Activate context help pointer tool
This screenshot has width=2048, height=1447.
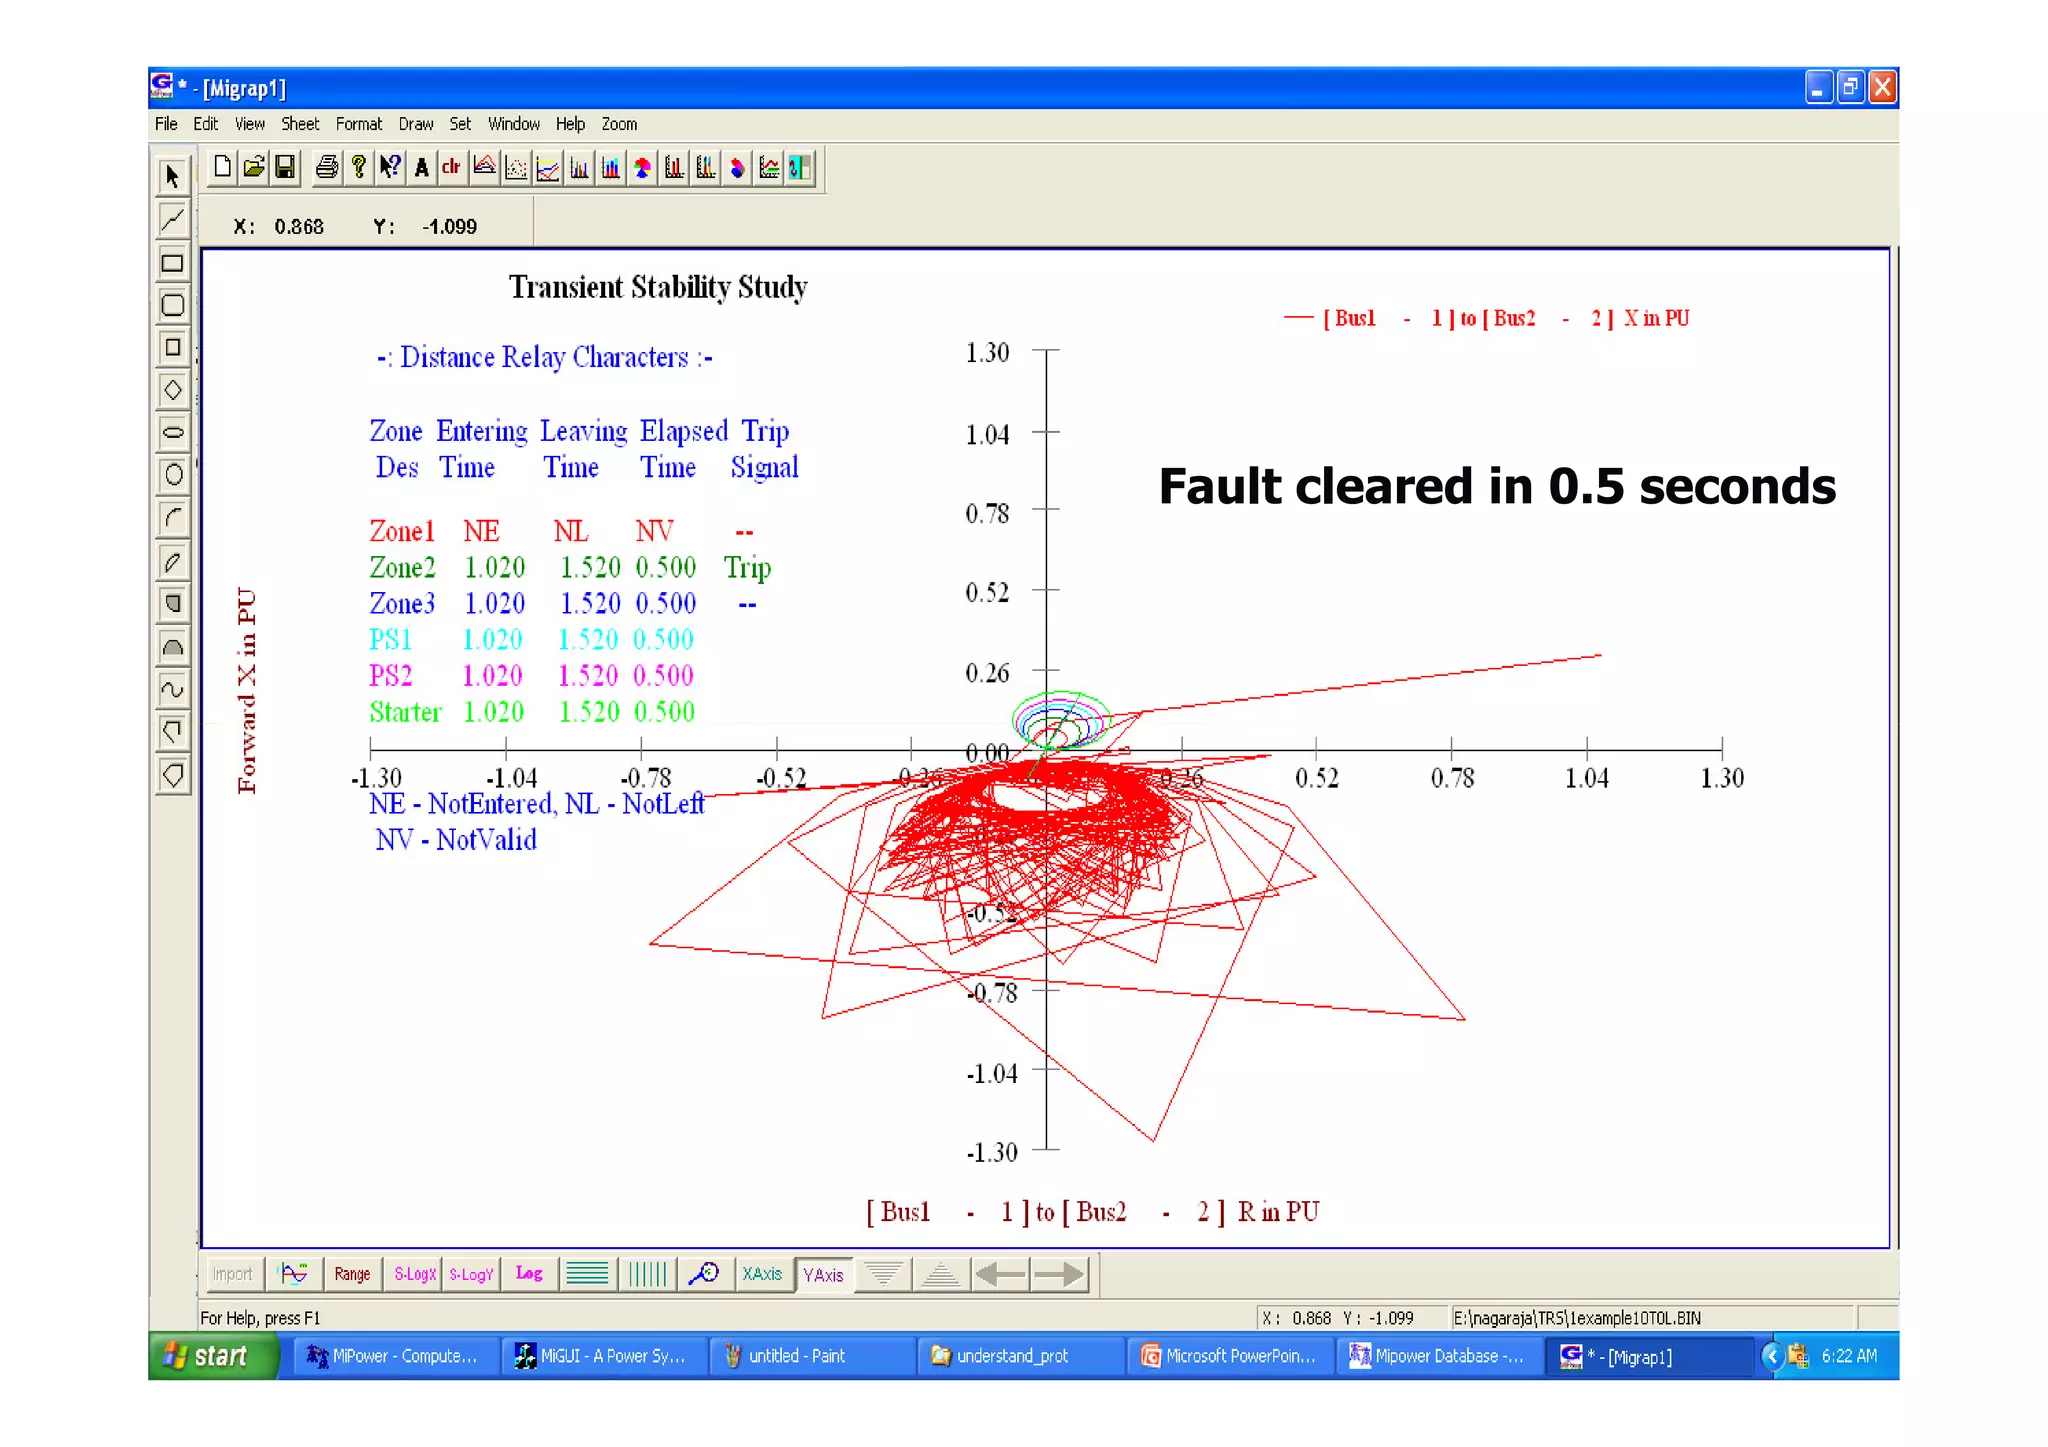(390, 167)
